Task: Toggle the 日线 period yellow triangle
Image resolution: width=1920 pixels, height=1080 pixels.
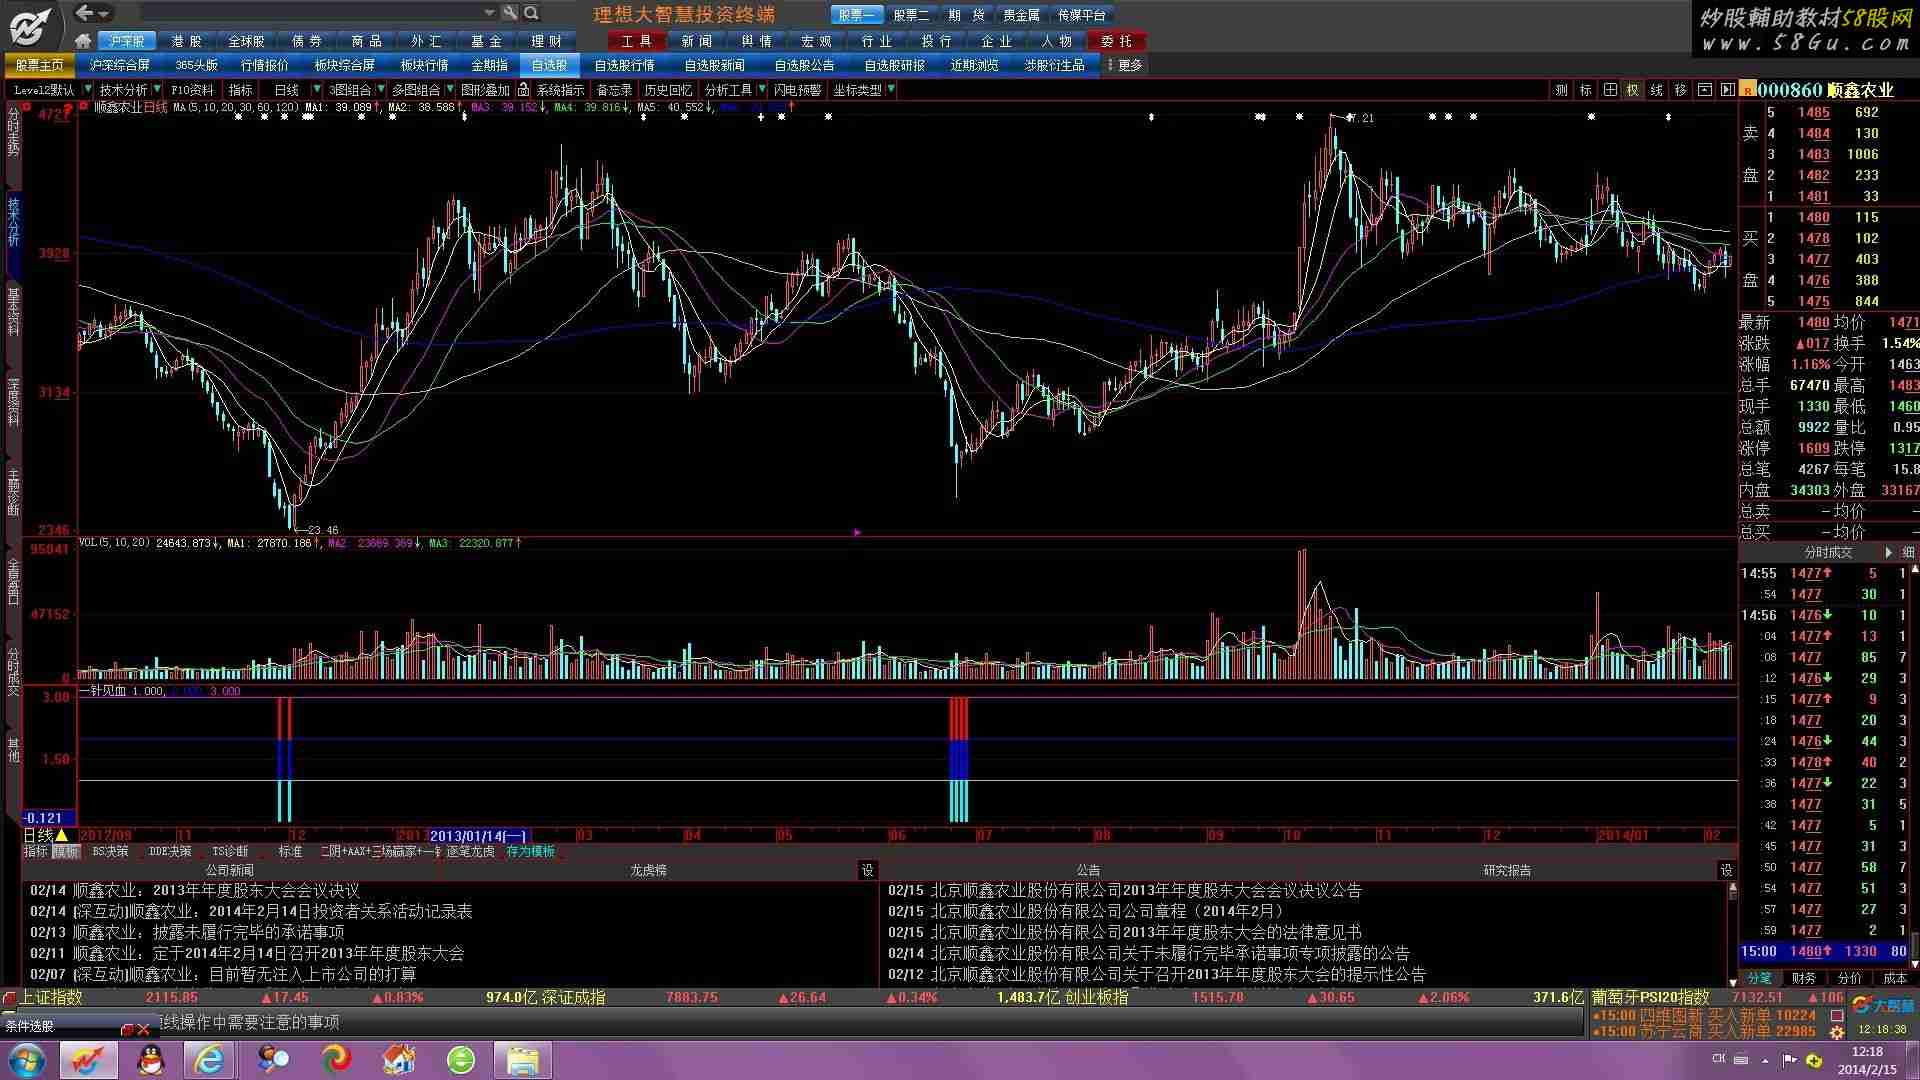Action: pos(62,836)
